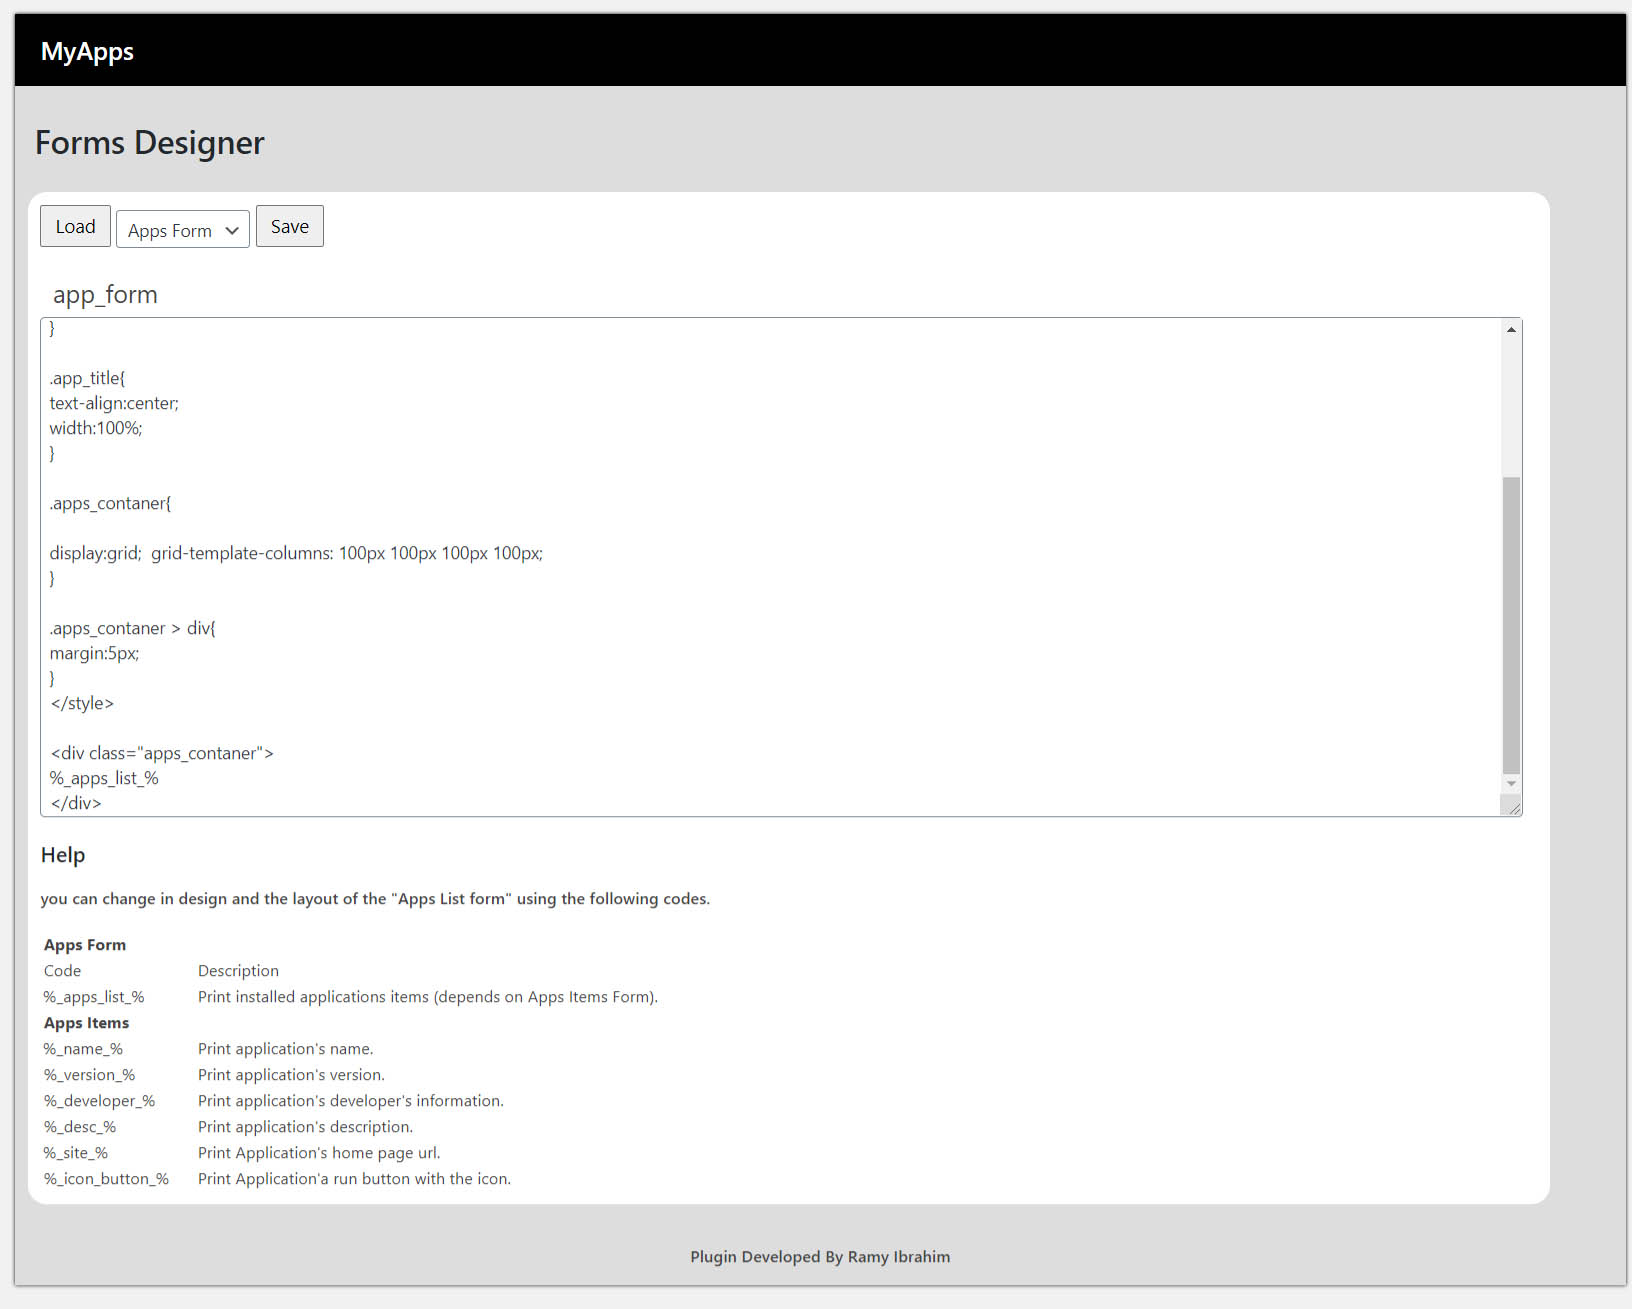This screenshot has height=1309, width=1632.
Task: Click the %_developer_% code in Help table
Action: [x=99, y=1101]
